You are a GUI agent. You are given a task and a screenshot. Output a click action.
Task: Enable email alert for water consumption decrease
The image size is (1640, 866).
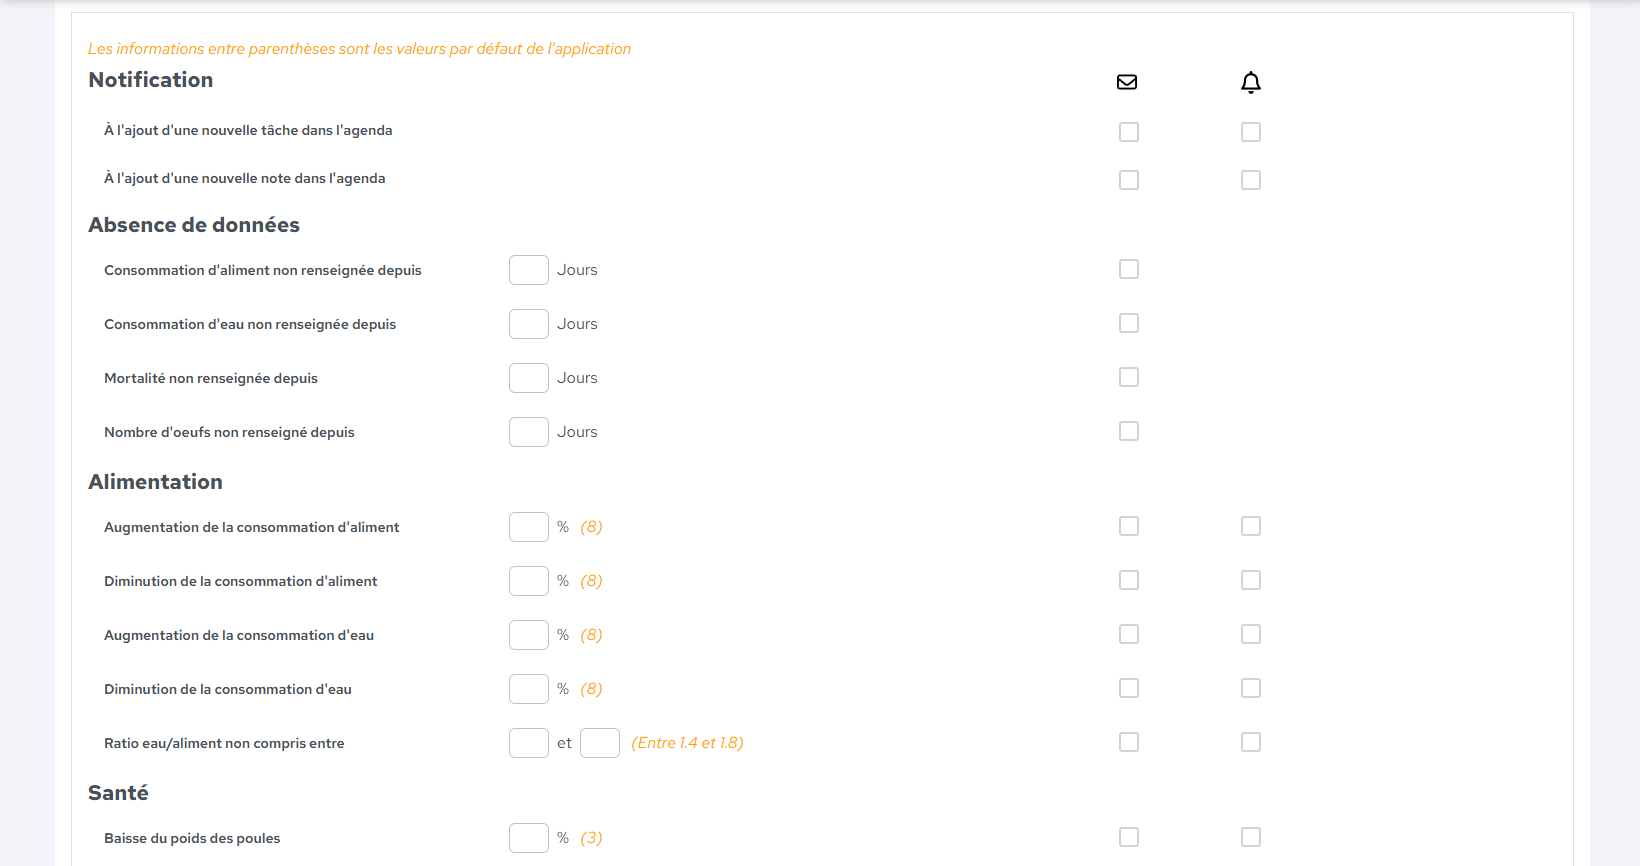click(x=1129, y=688)
